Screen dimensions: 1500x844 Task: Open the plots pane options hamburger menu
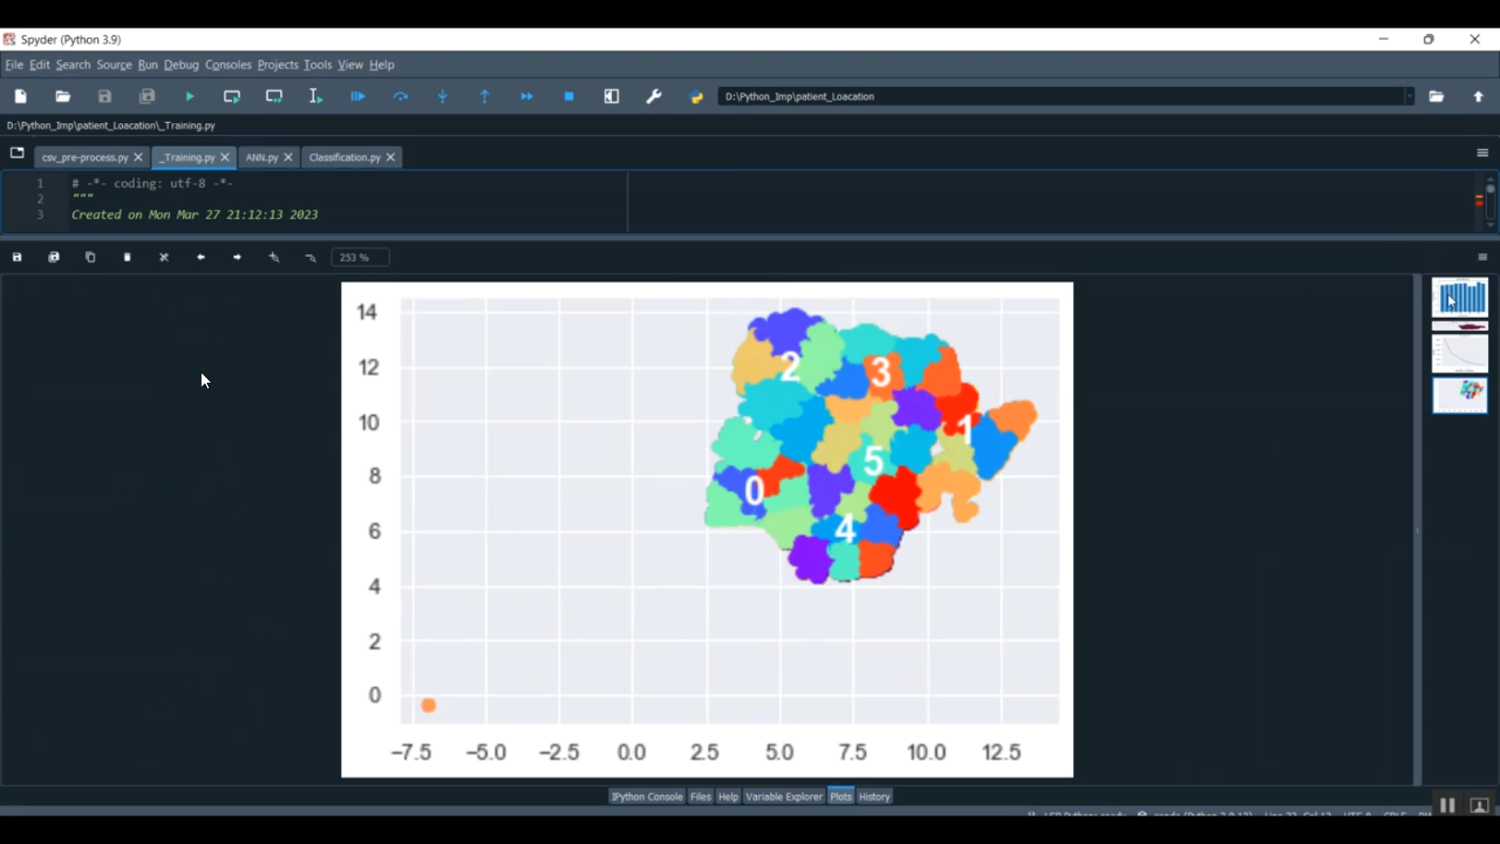[x=1482, y=258]
